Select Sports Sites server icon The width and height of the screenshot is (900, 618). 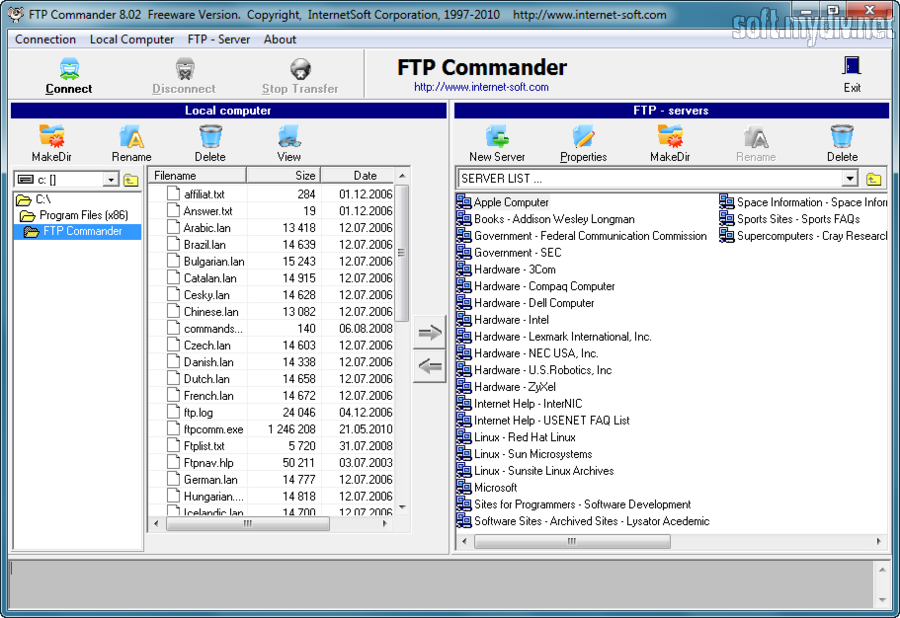coord(727,219)
